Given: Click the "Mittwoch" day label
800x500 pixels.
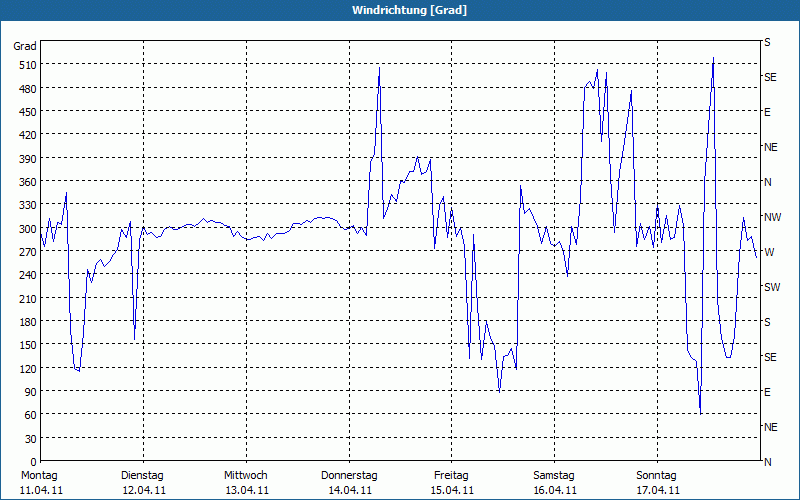Looking at the screenshot, I should click(x=246, y=476).
